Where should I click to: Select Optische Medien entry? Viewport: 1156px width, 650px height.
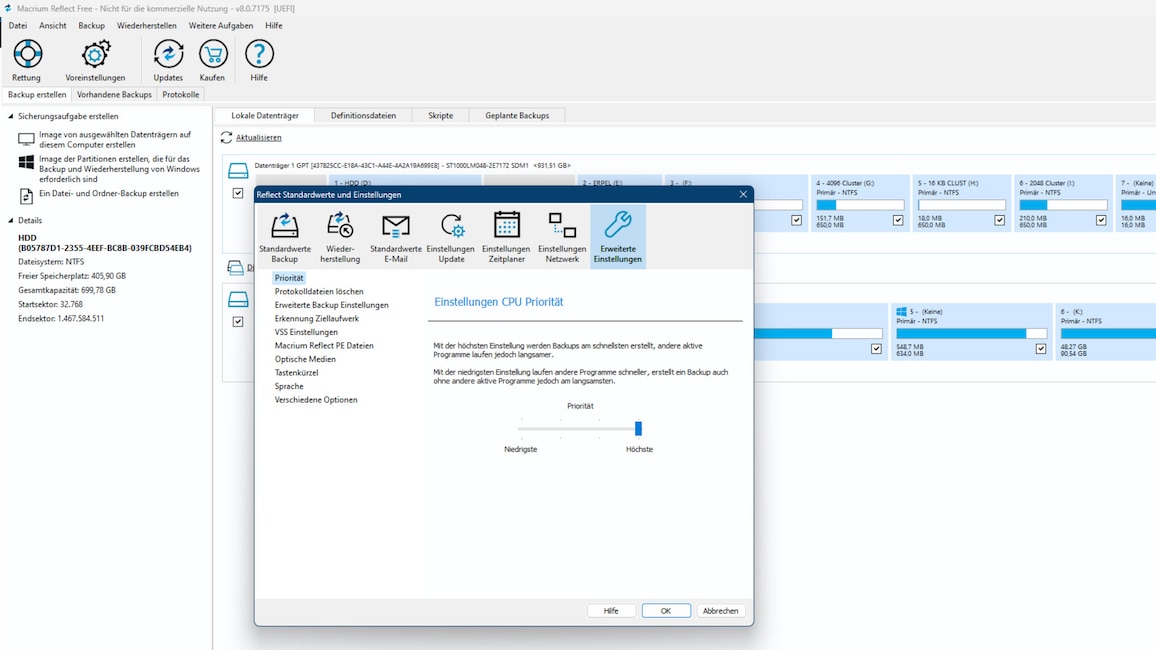click(x=305, y=359)
